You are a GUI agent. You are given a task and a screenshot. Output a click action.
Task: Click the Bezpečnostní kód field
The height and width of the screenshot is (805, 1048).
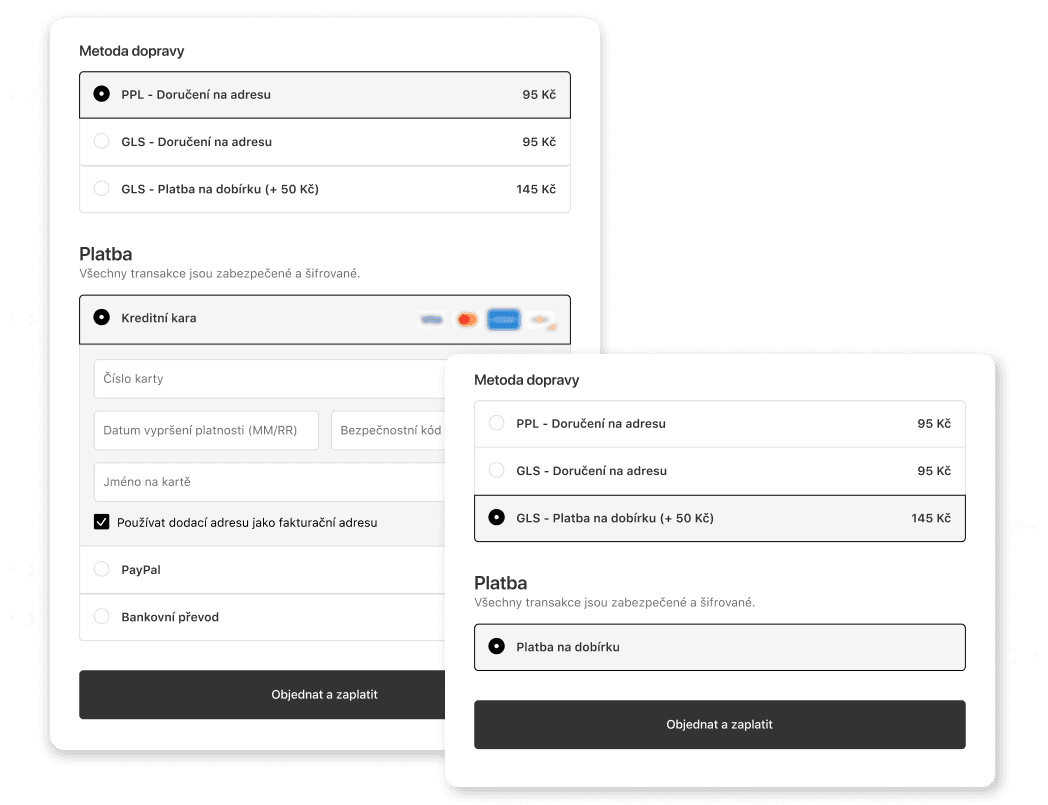coord(388,430)
